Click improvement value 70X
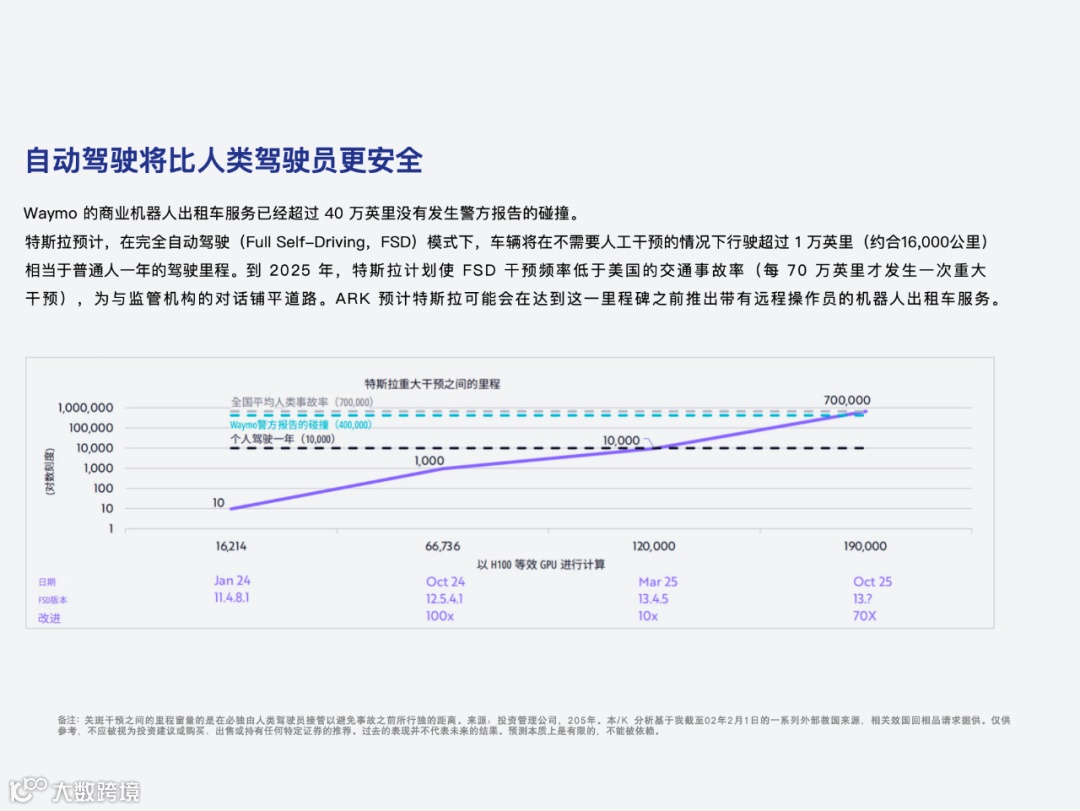 pos(864,616)
